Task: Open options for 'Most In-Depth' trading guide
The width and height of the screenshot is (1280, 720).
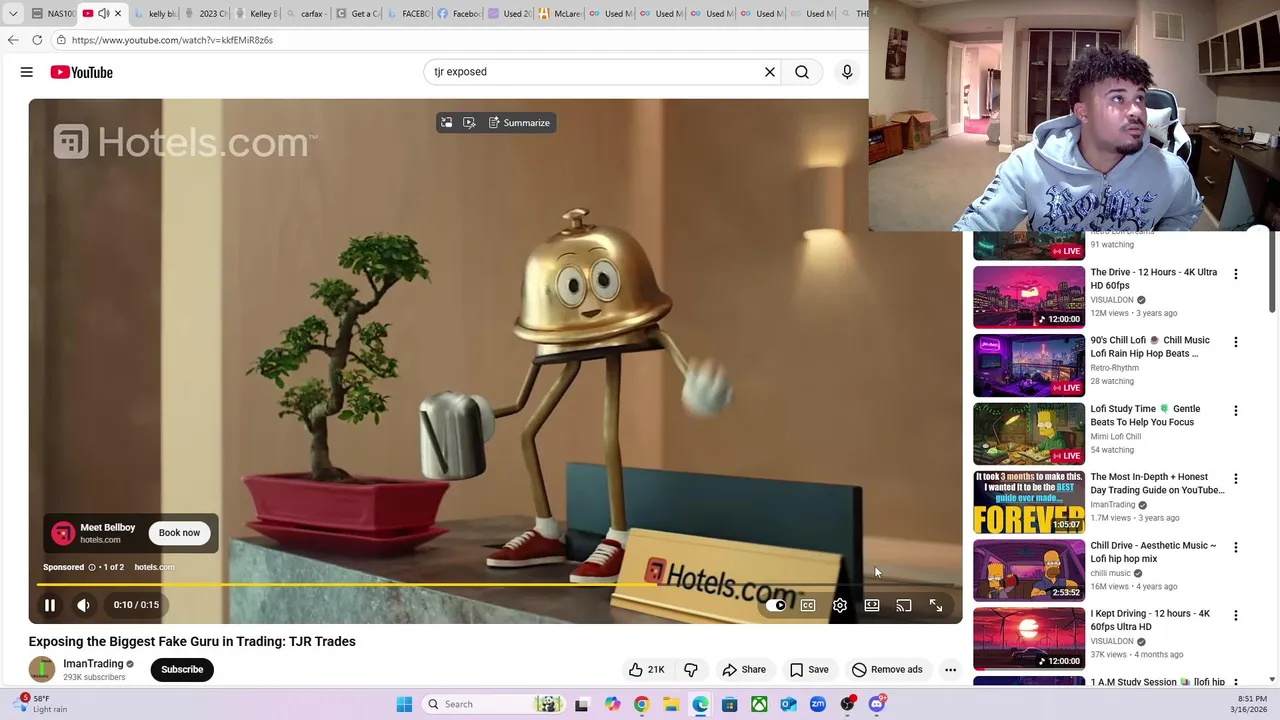Action: coord(1235,479)
